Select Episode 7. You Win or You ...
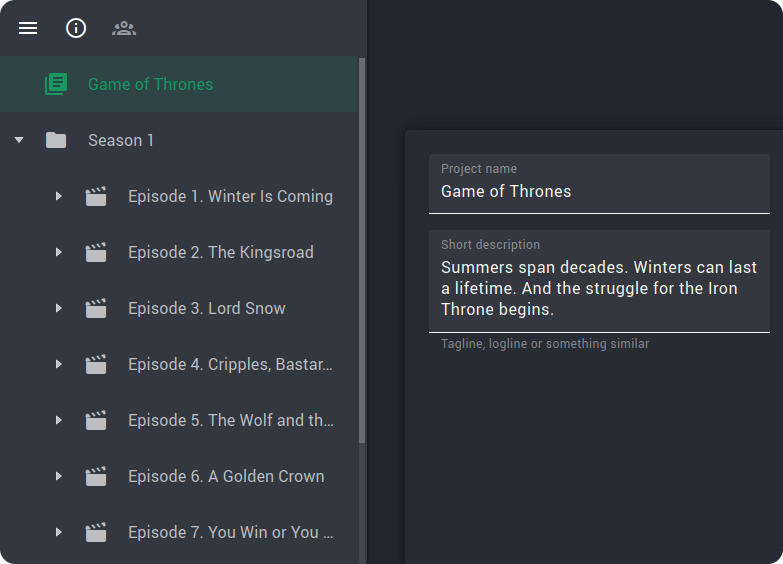The height and width of the screenshot is (564, 783). click(x=179, y=532)
